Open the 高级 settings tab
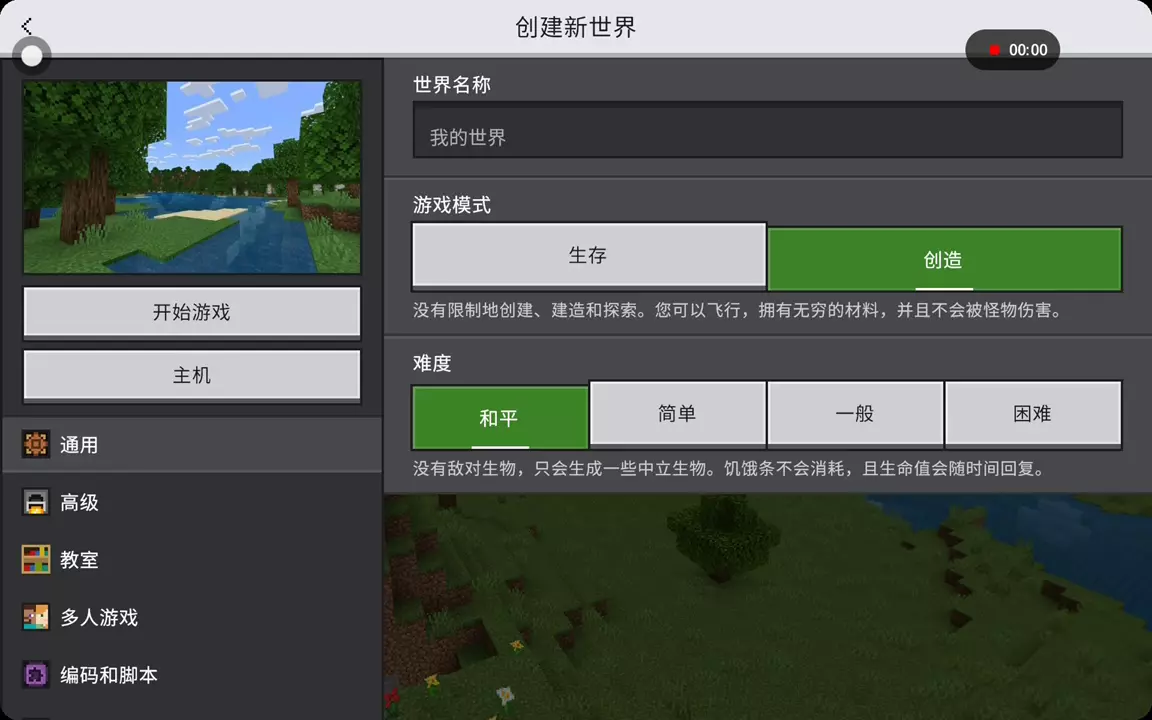Viewport: 1152px width, 720px height. coord(192,503)
